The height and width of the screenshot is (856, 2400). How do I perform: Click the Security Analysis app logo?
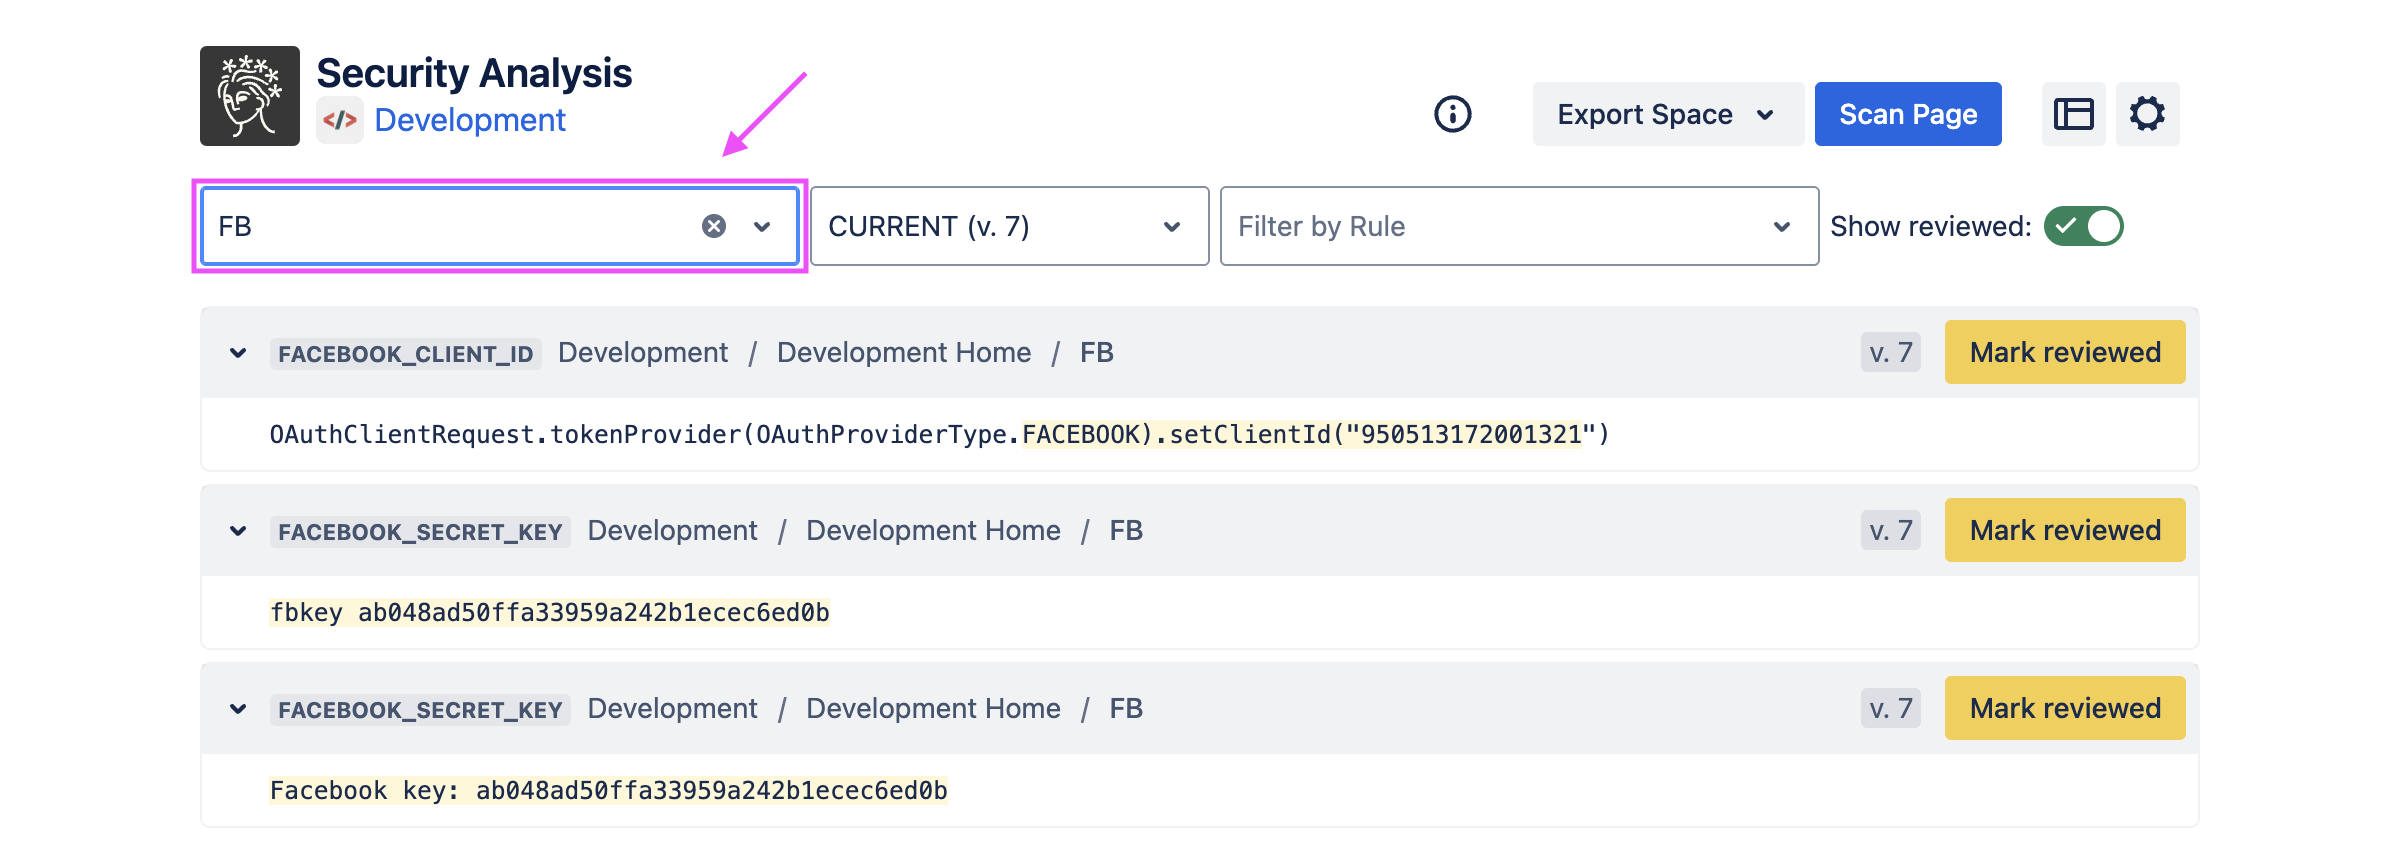[x=250, y=96]
